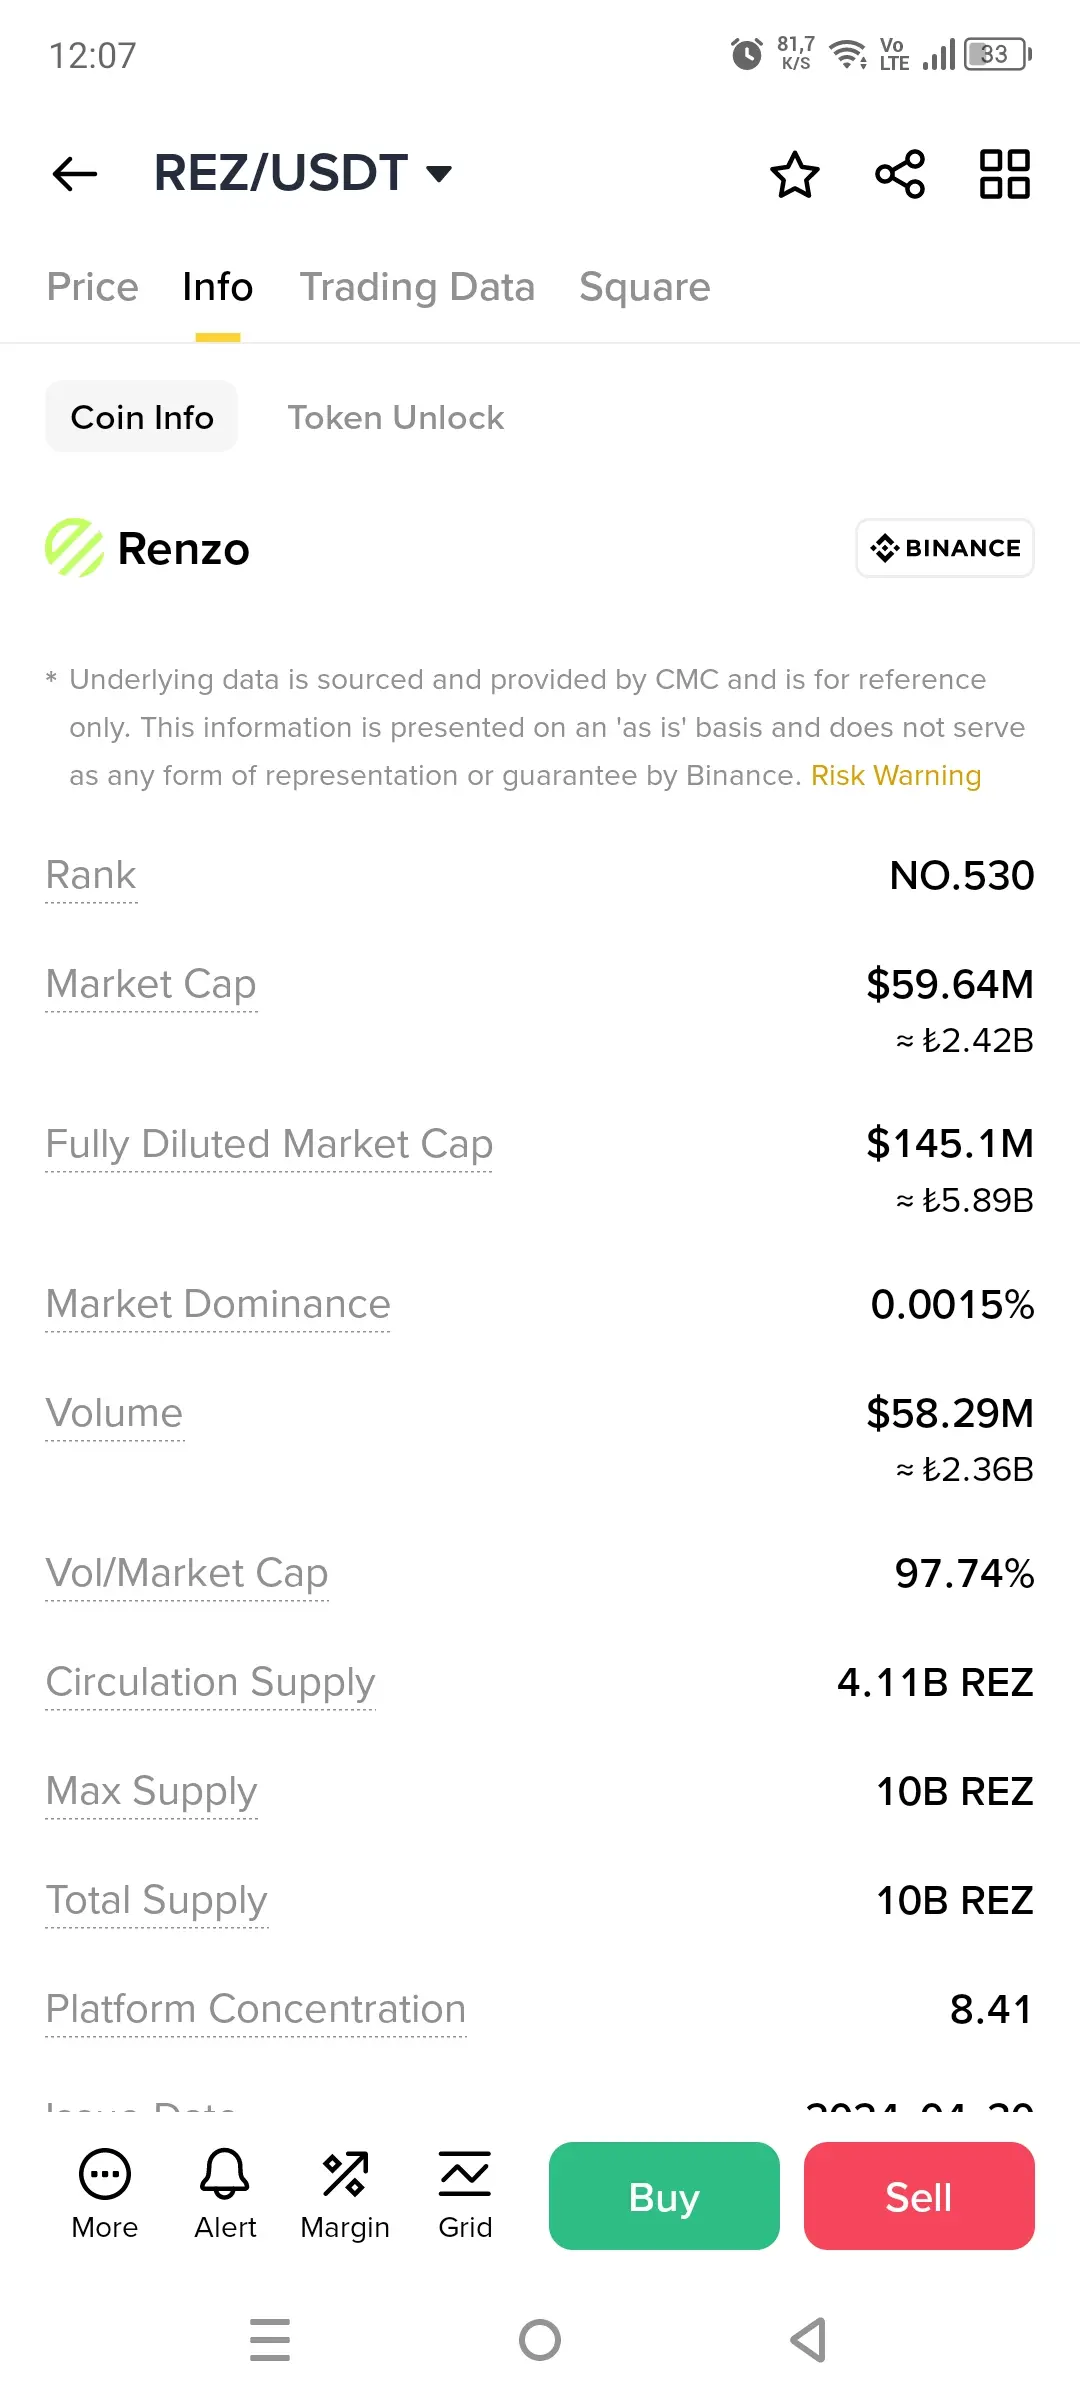Open the Square tab
Image resolution: width=1080 pixels, height=2400 pixels.
pos(645,287)
